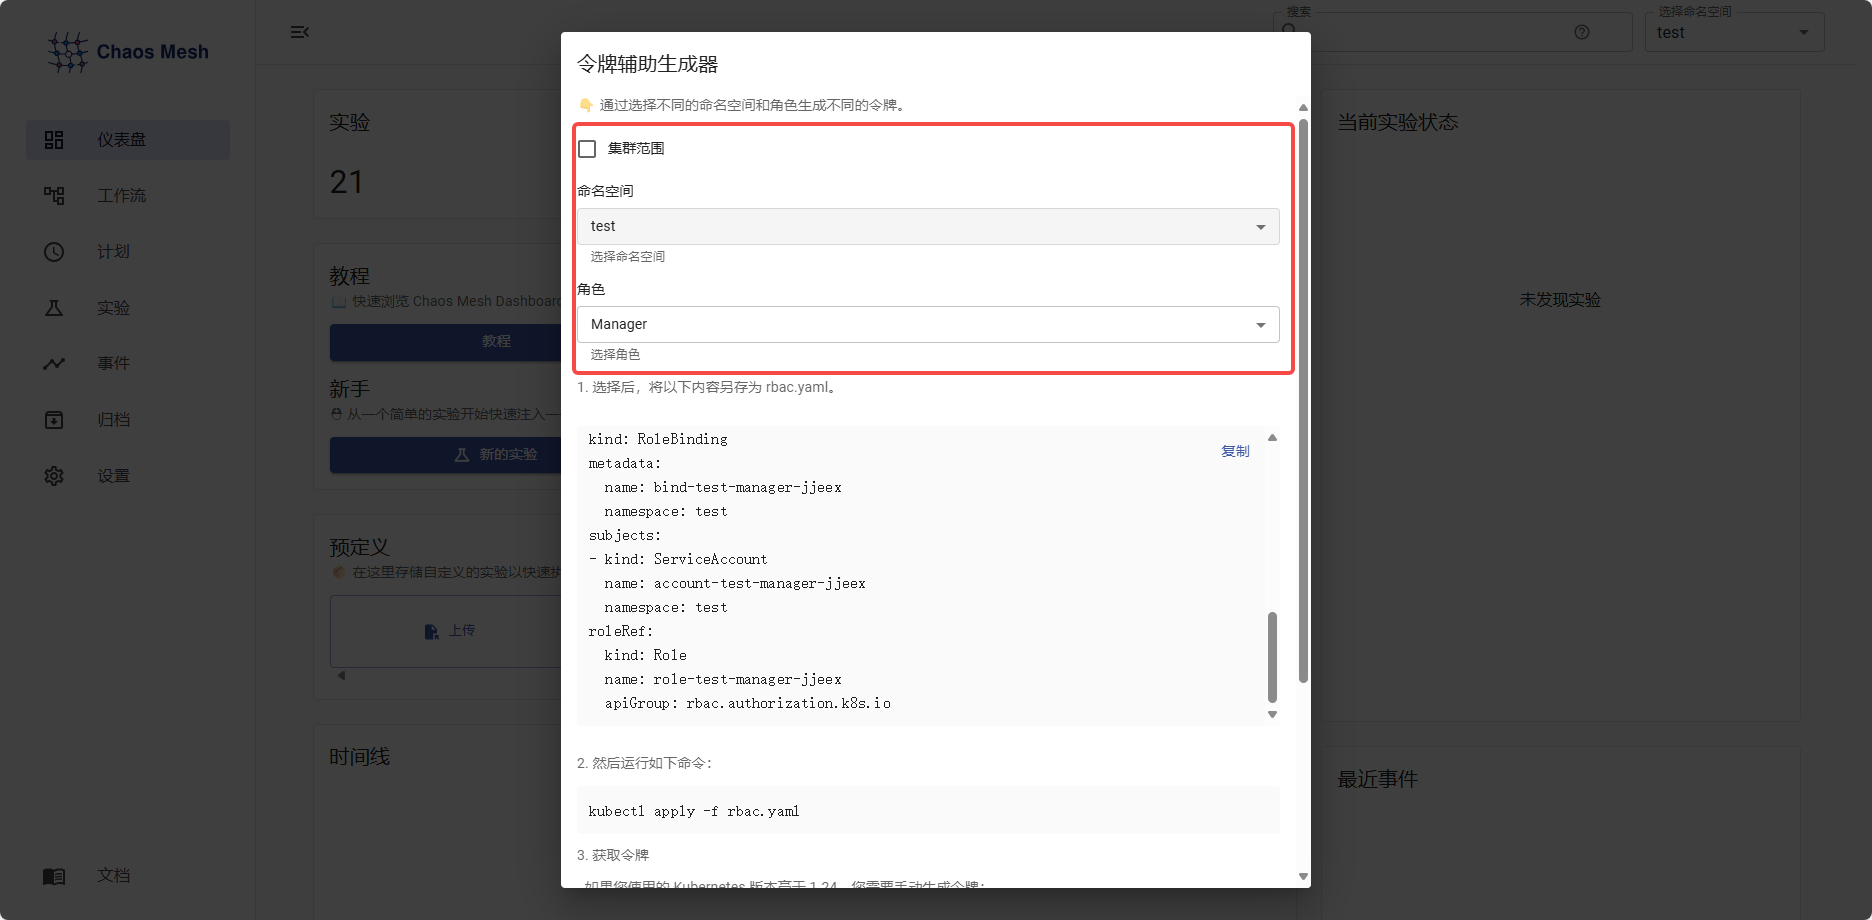Click the yaml block scroll-down arrow
This screenshot has width=1872, height=920.
[1272, 714]
